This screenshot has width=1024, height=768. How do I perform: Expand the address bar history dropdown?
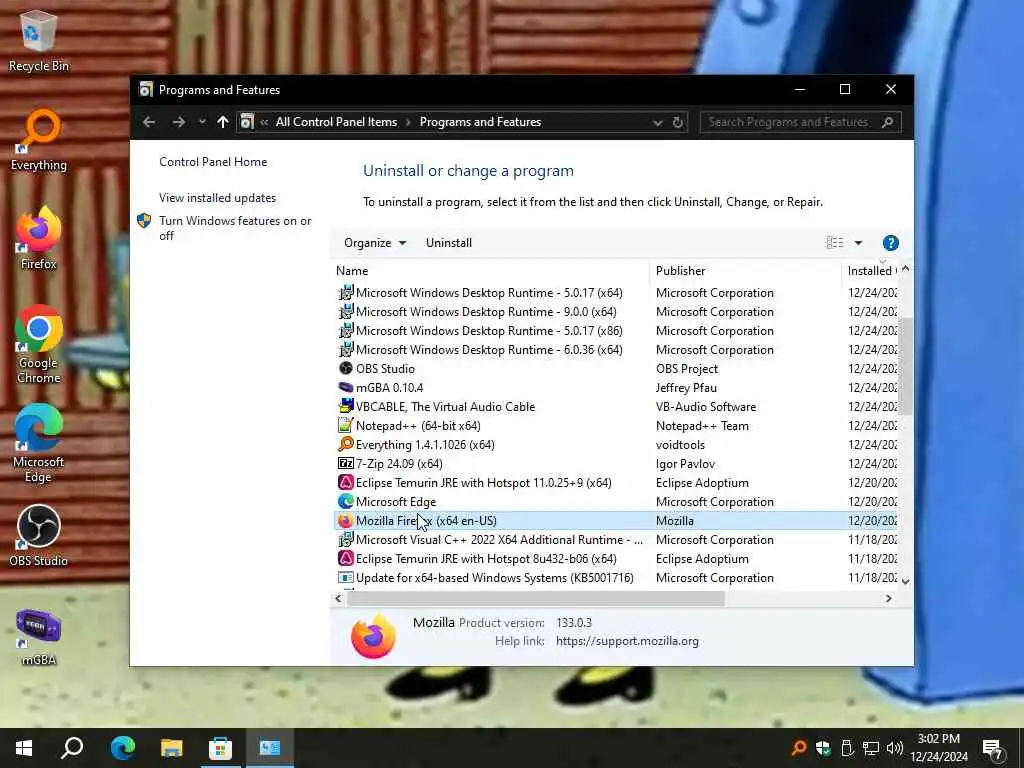(x=658, y=123)
